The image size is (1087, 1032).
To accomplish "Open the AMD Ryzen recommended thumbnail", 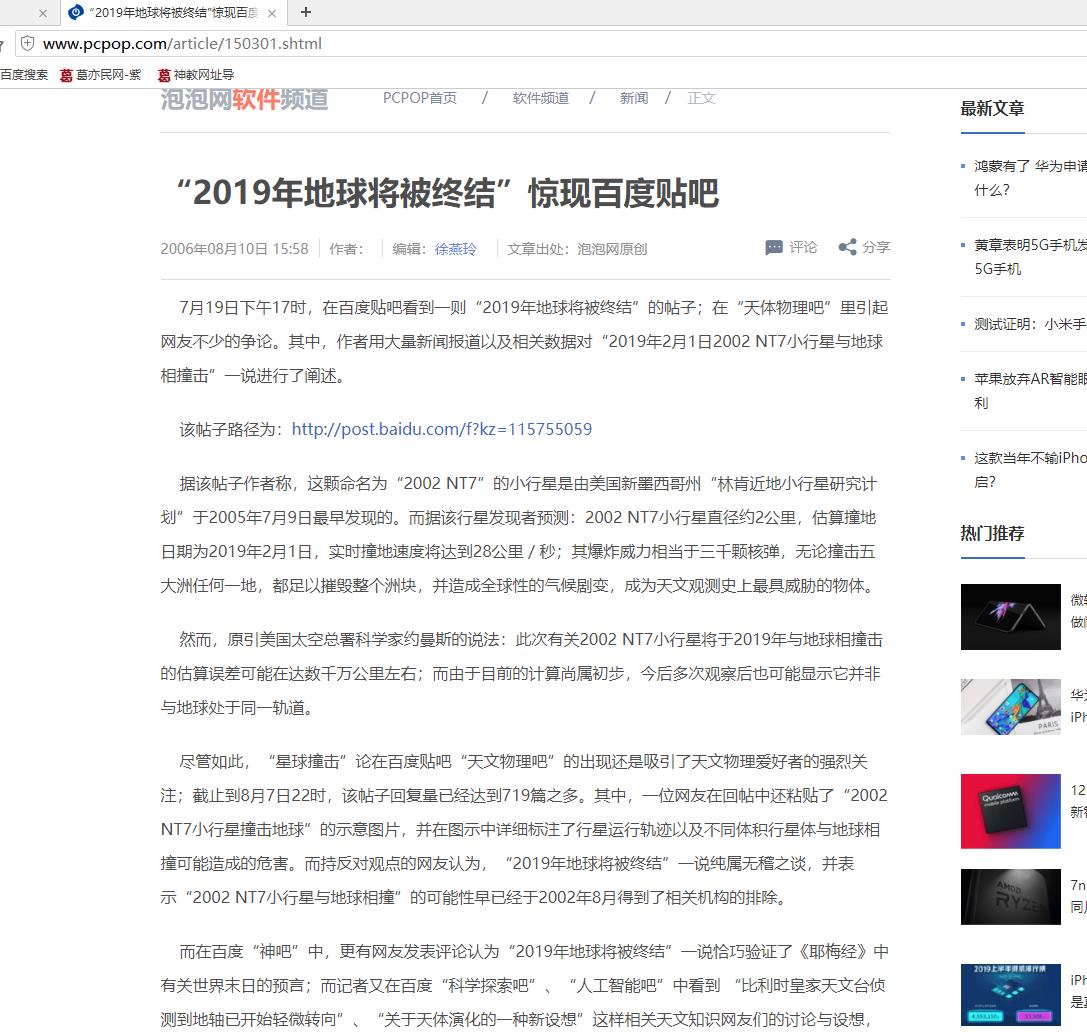I will [1010, 896].
